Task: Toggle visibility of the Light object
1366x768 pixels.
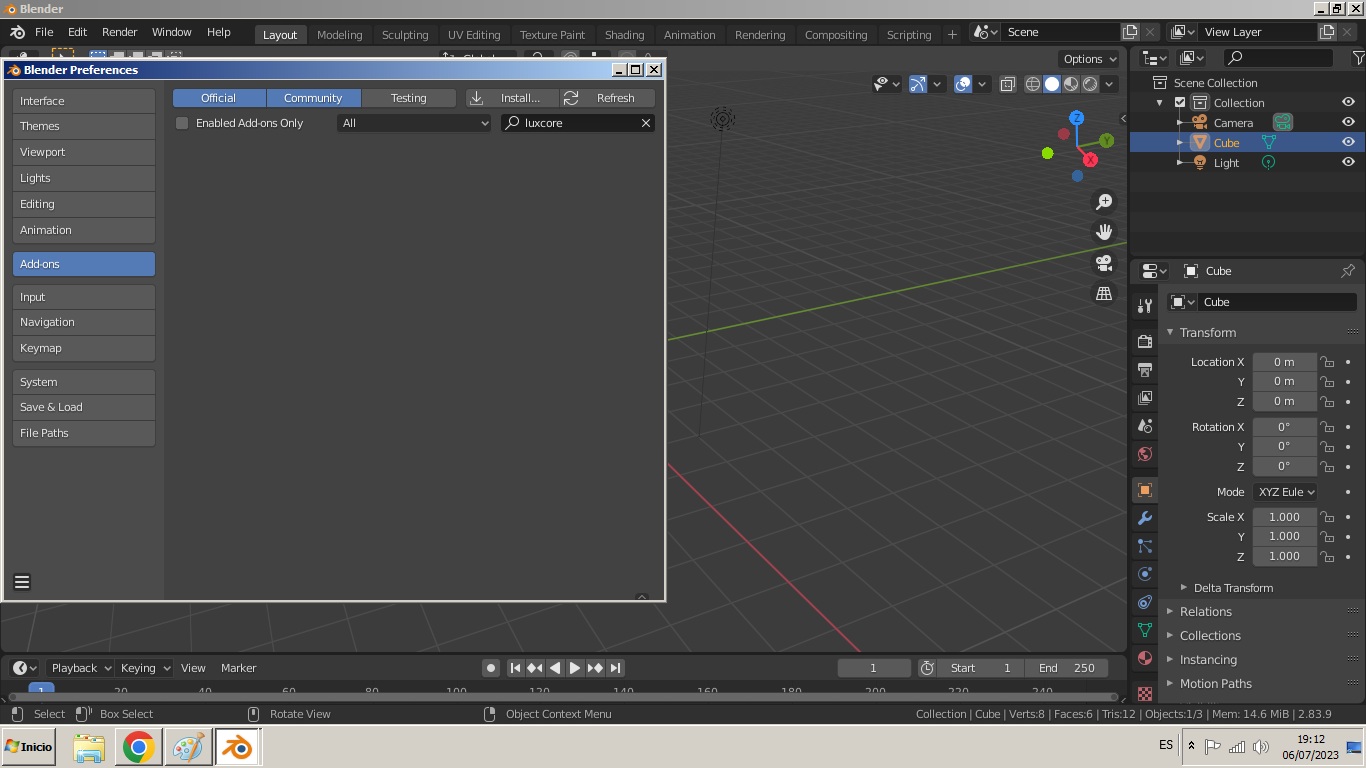Action: tap(1348, 162)
